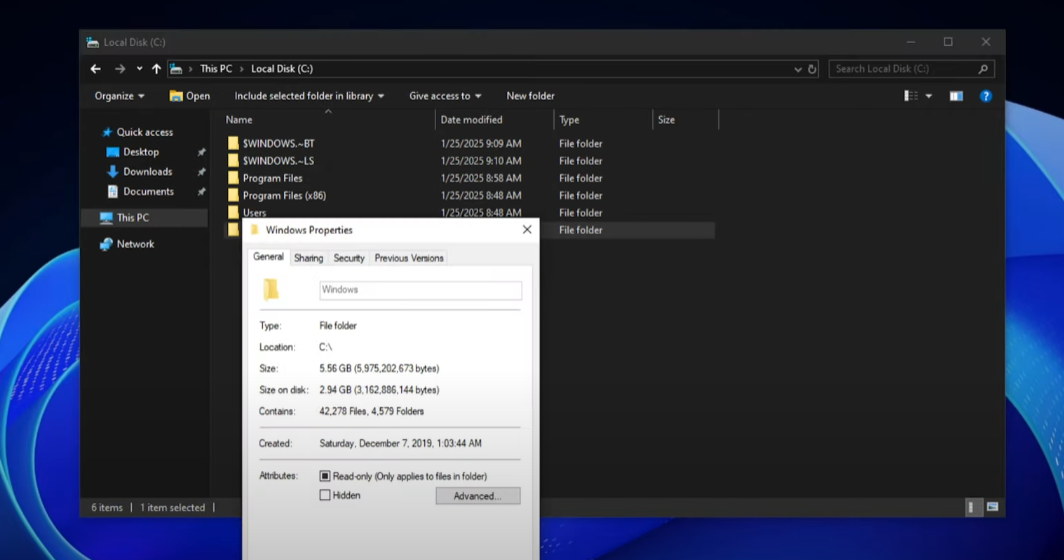
Task: Open Downloads in the navigation pane
Action: point(140,172)
